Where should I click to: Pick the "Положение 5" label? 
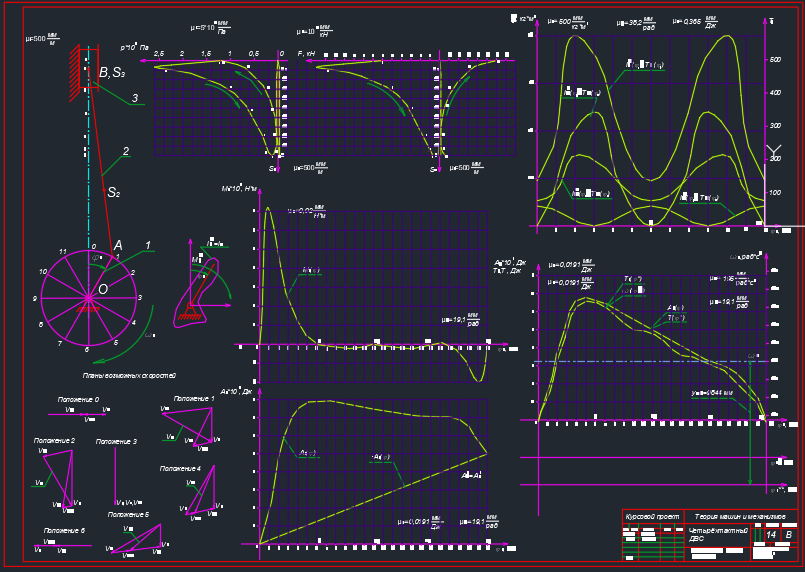[x=128, y=514]
